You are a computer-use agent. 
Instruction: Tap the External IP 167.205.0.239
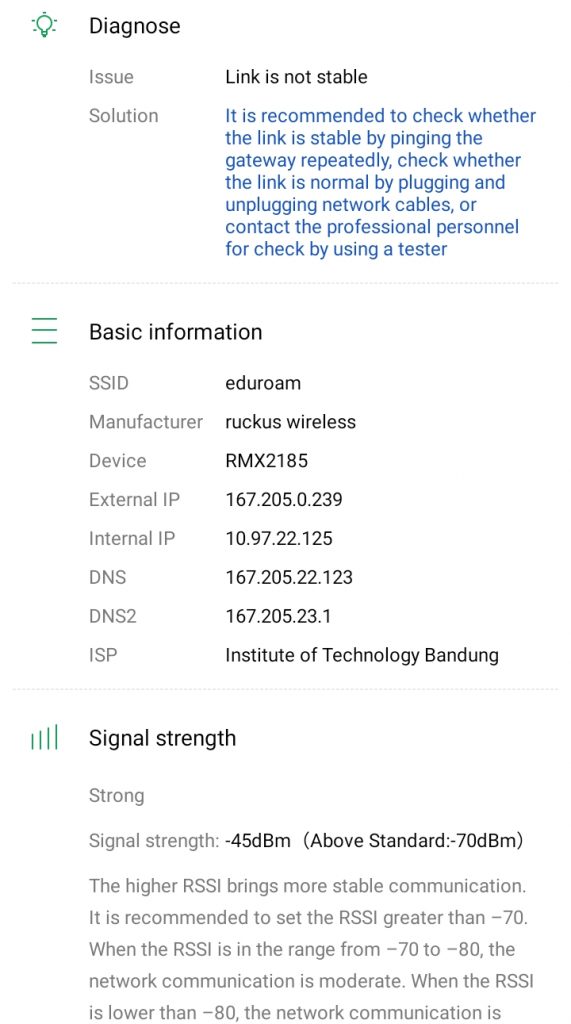[x=284, y=500]
